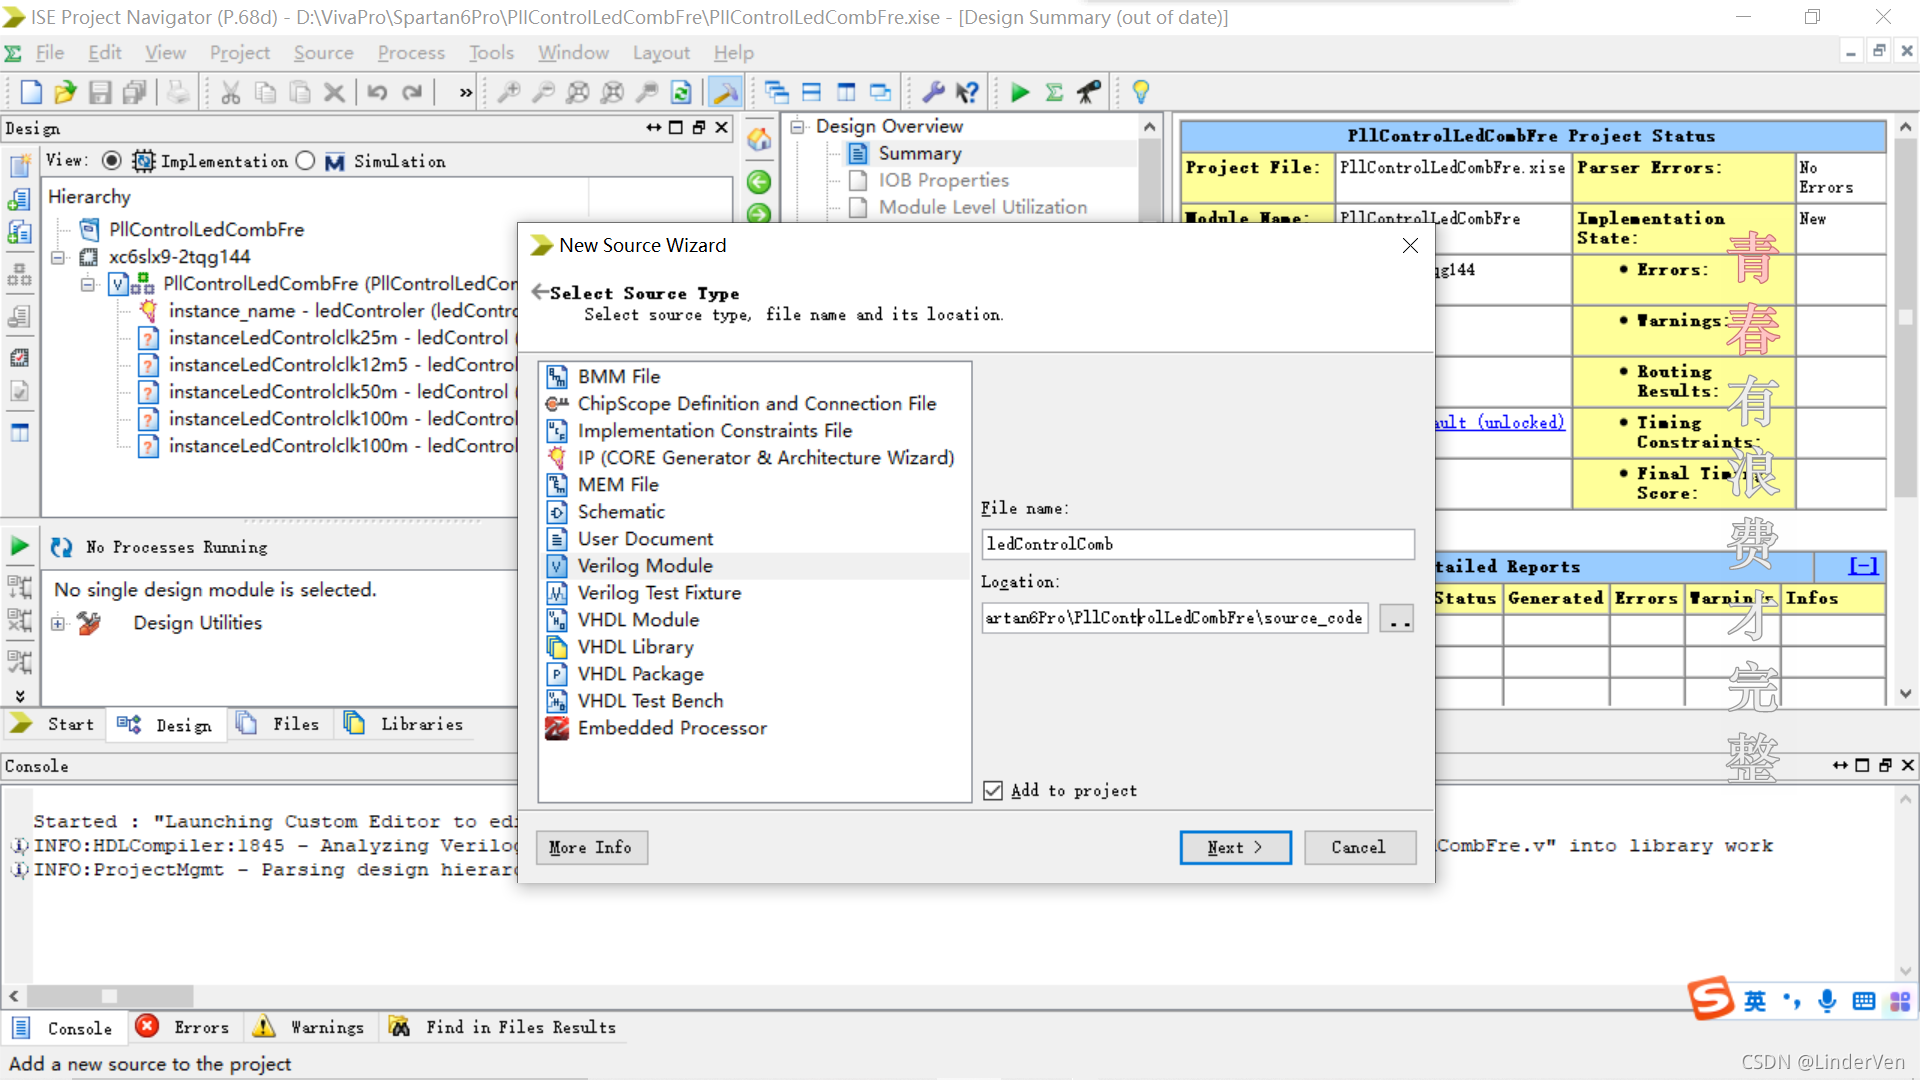Image resolution: width=1920 pixels, height=1080 pixels.
Task: Click the Save toolbar icon
Action: click(100, 93)
